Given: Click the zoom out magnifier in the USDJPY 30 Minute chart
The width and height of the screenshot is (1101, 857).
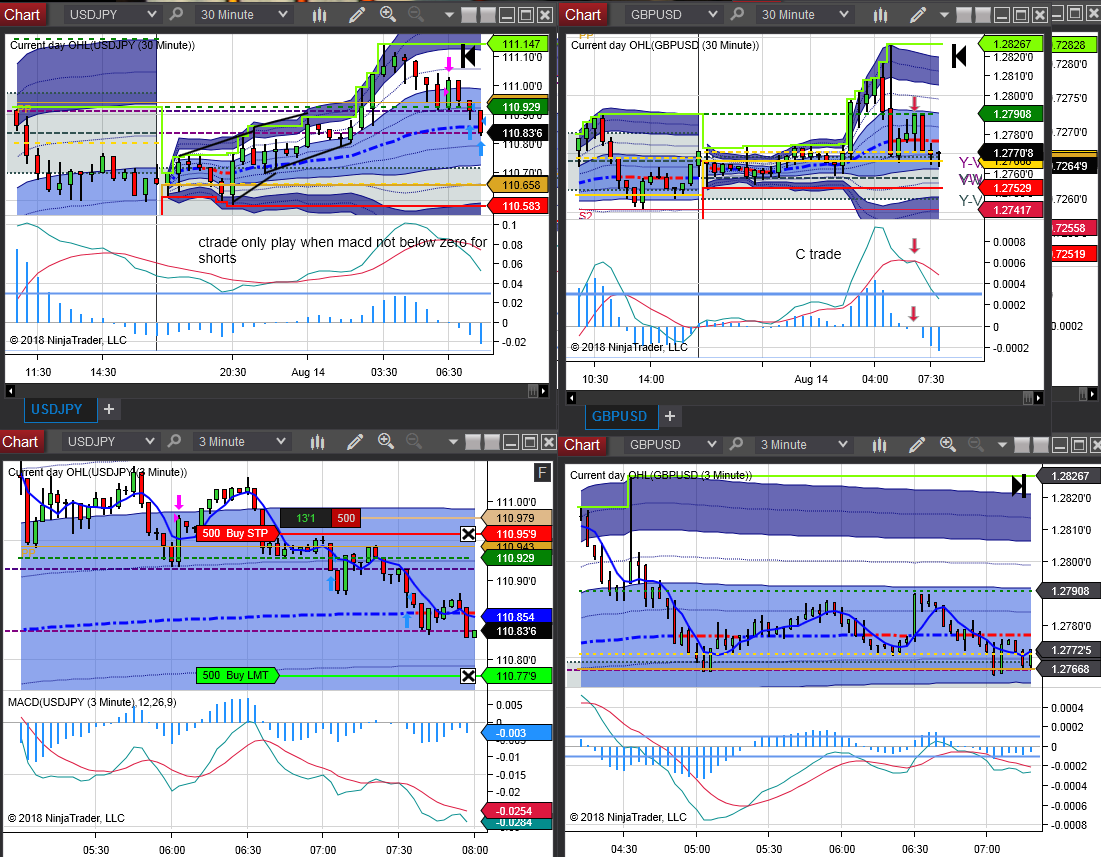Looking at the screenshot, I should click(x=416, y=13).
